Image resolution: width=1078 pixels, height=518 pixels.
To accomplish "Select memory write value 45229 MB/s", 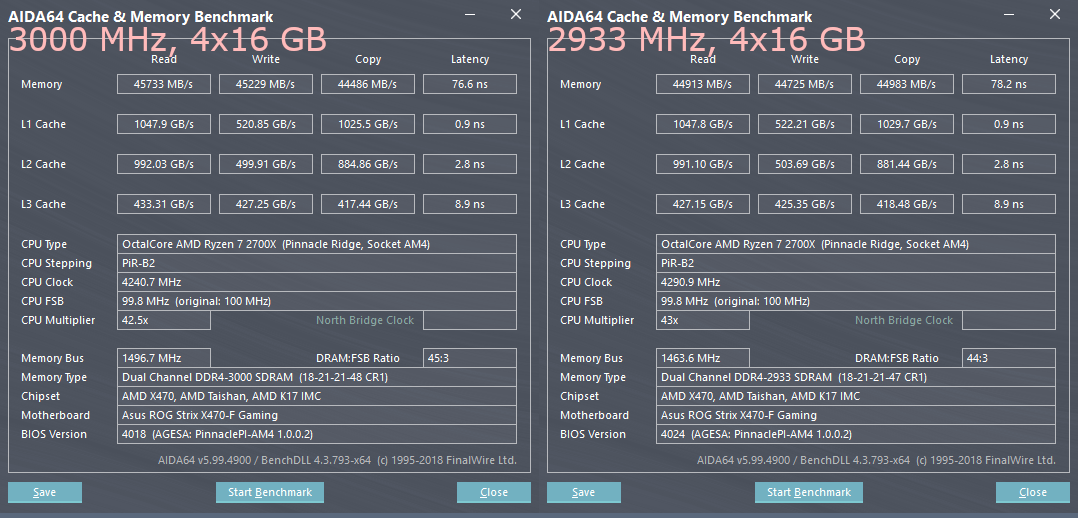I will pyautogui.click(x=265, y=84).
